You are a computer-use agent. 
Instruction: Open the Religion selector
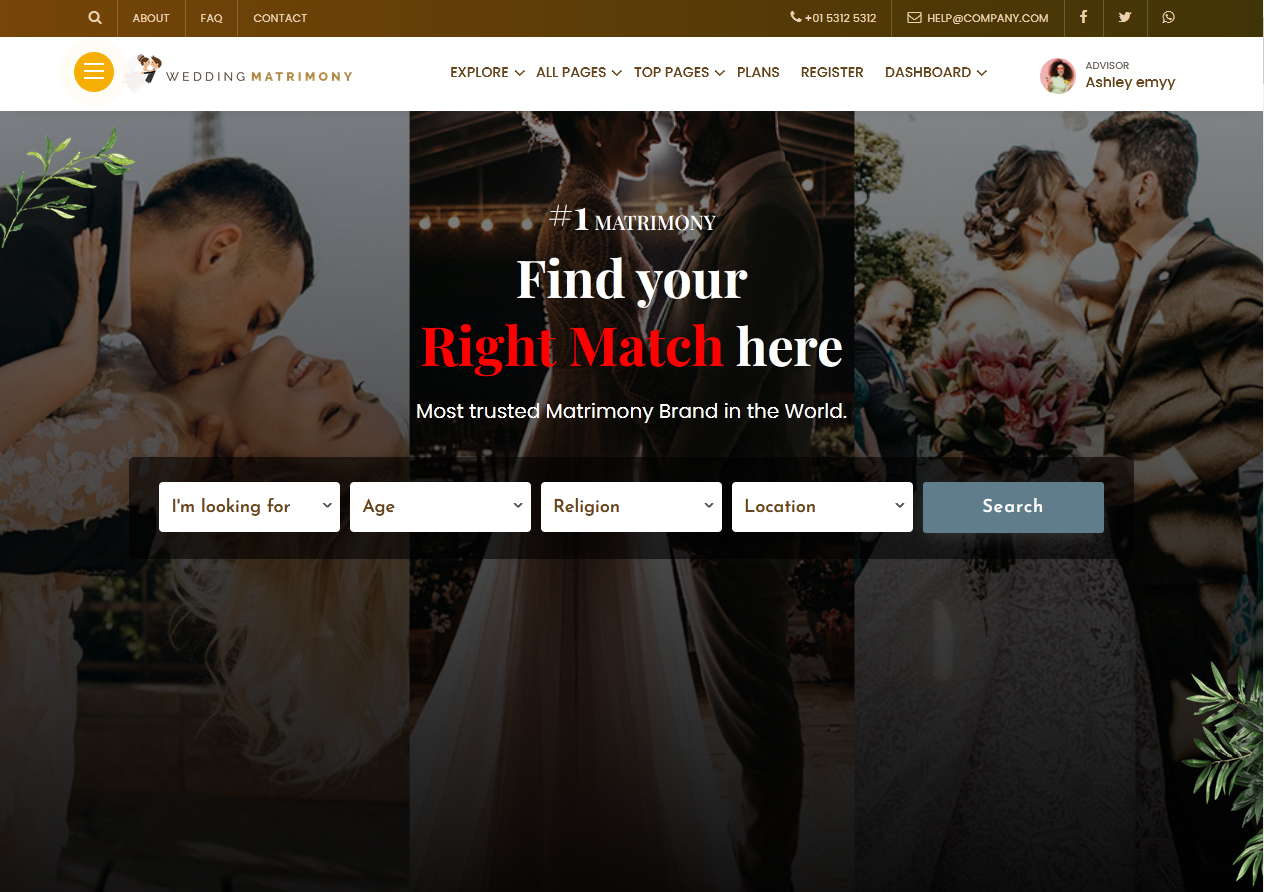pos(631,507)
